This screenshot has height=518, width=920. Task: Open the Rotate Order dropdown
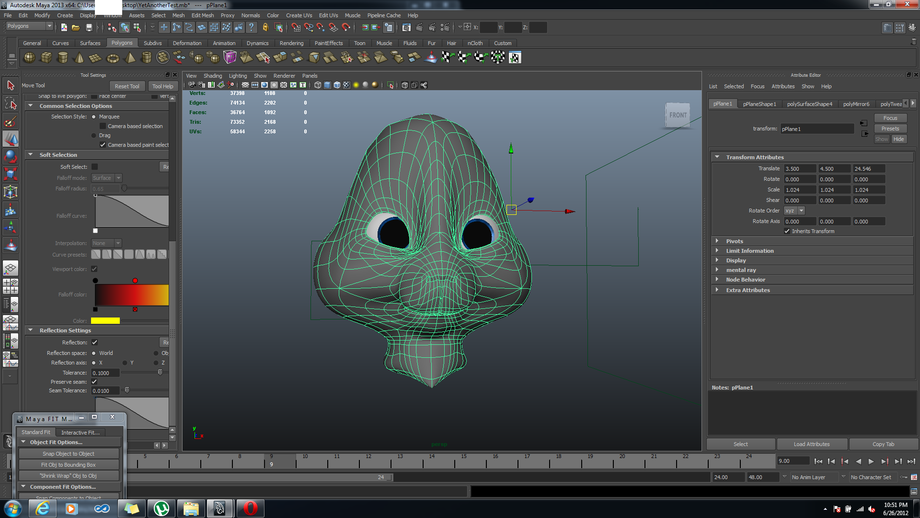(794, 211)
